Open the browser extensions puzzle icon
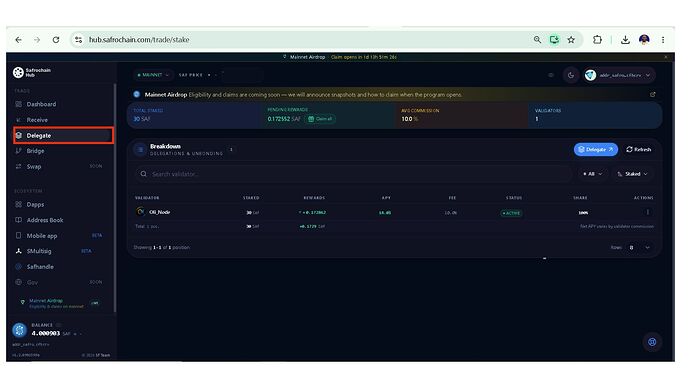This screenshot has width=690, height=388. pos(597,40)
